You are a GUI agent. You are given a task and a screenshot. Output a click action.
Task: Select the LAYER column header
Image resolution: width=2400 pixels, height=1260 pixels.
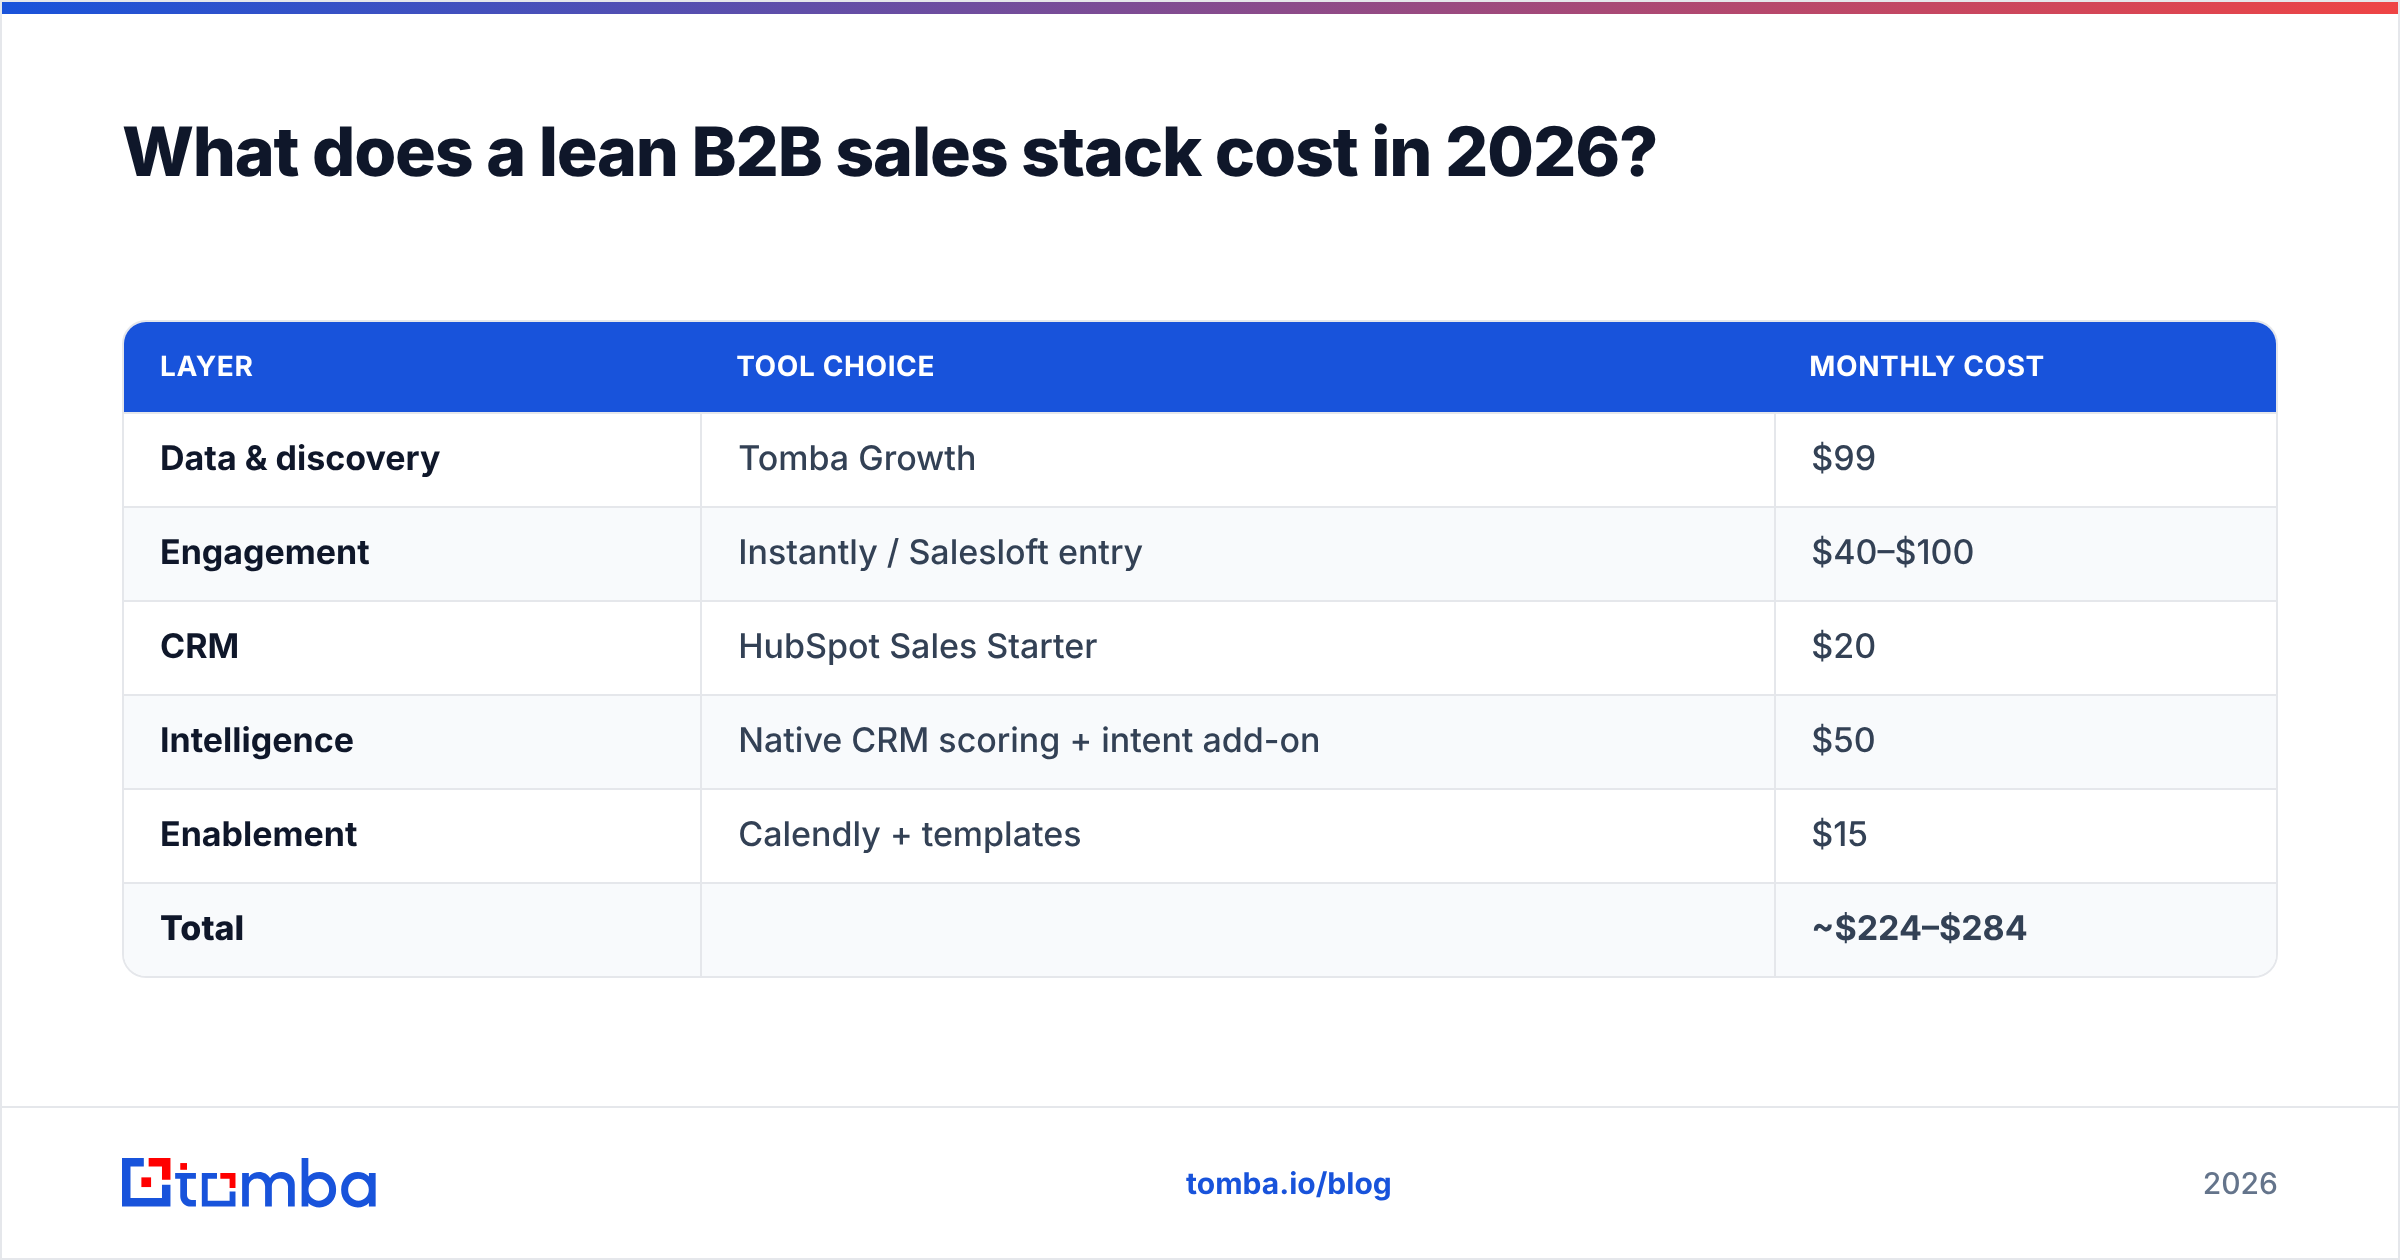206,366
